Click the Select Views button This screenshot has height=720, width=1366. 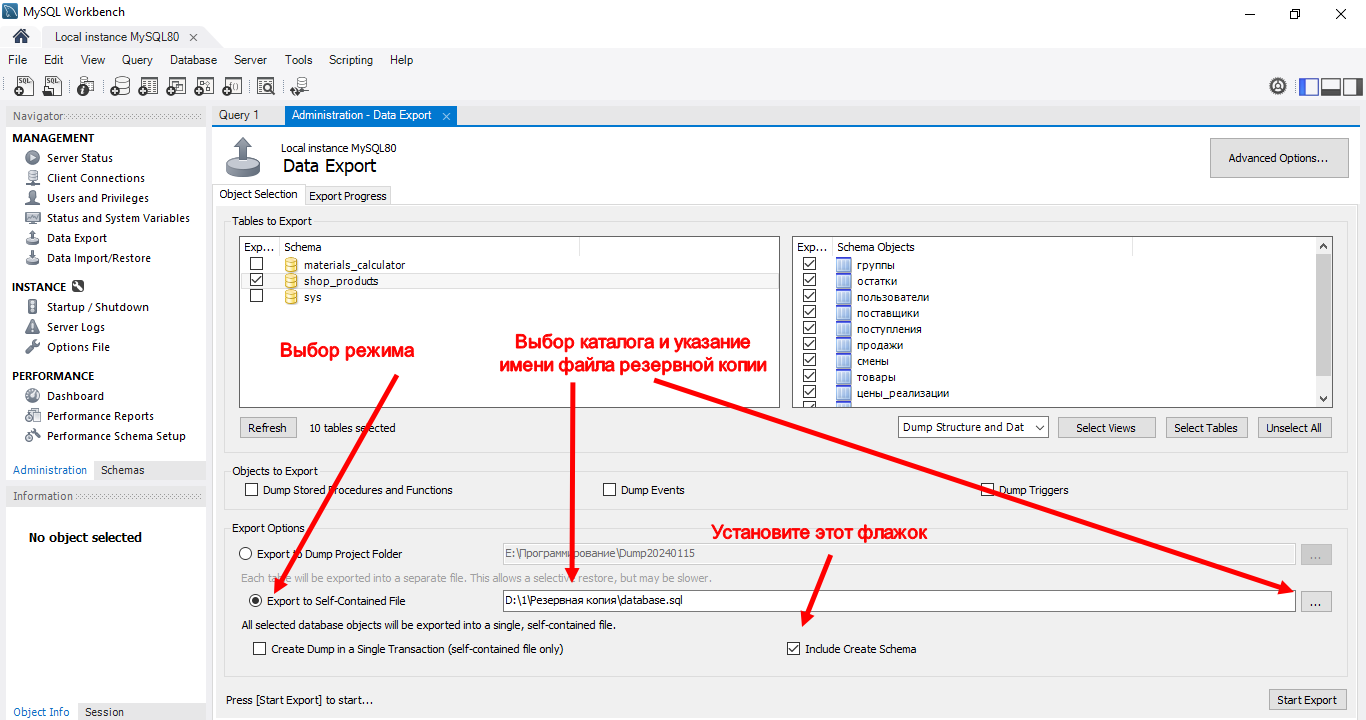tap(1106, 427)
